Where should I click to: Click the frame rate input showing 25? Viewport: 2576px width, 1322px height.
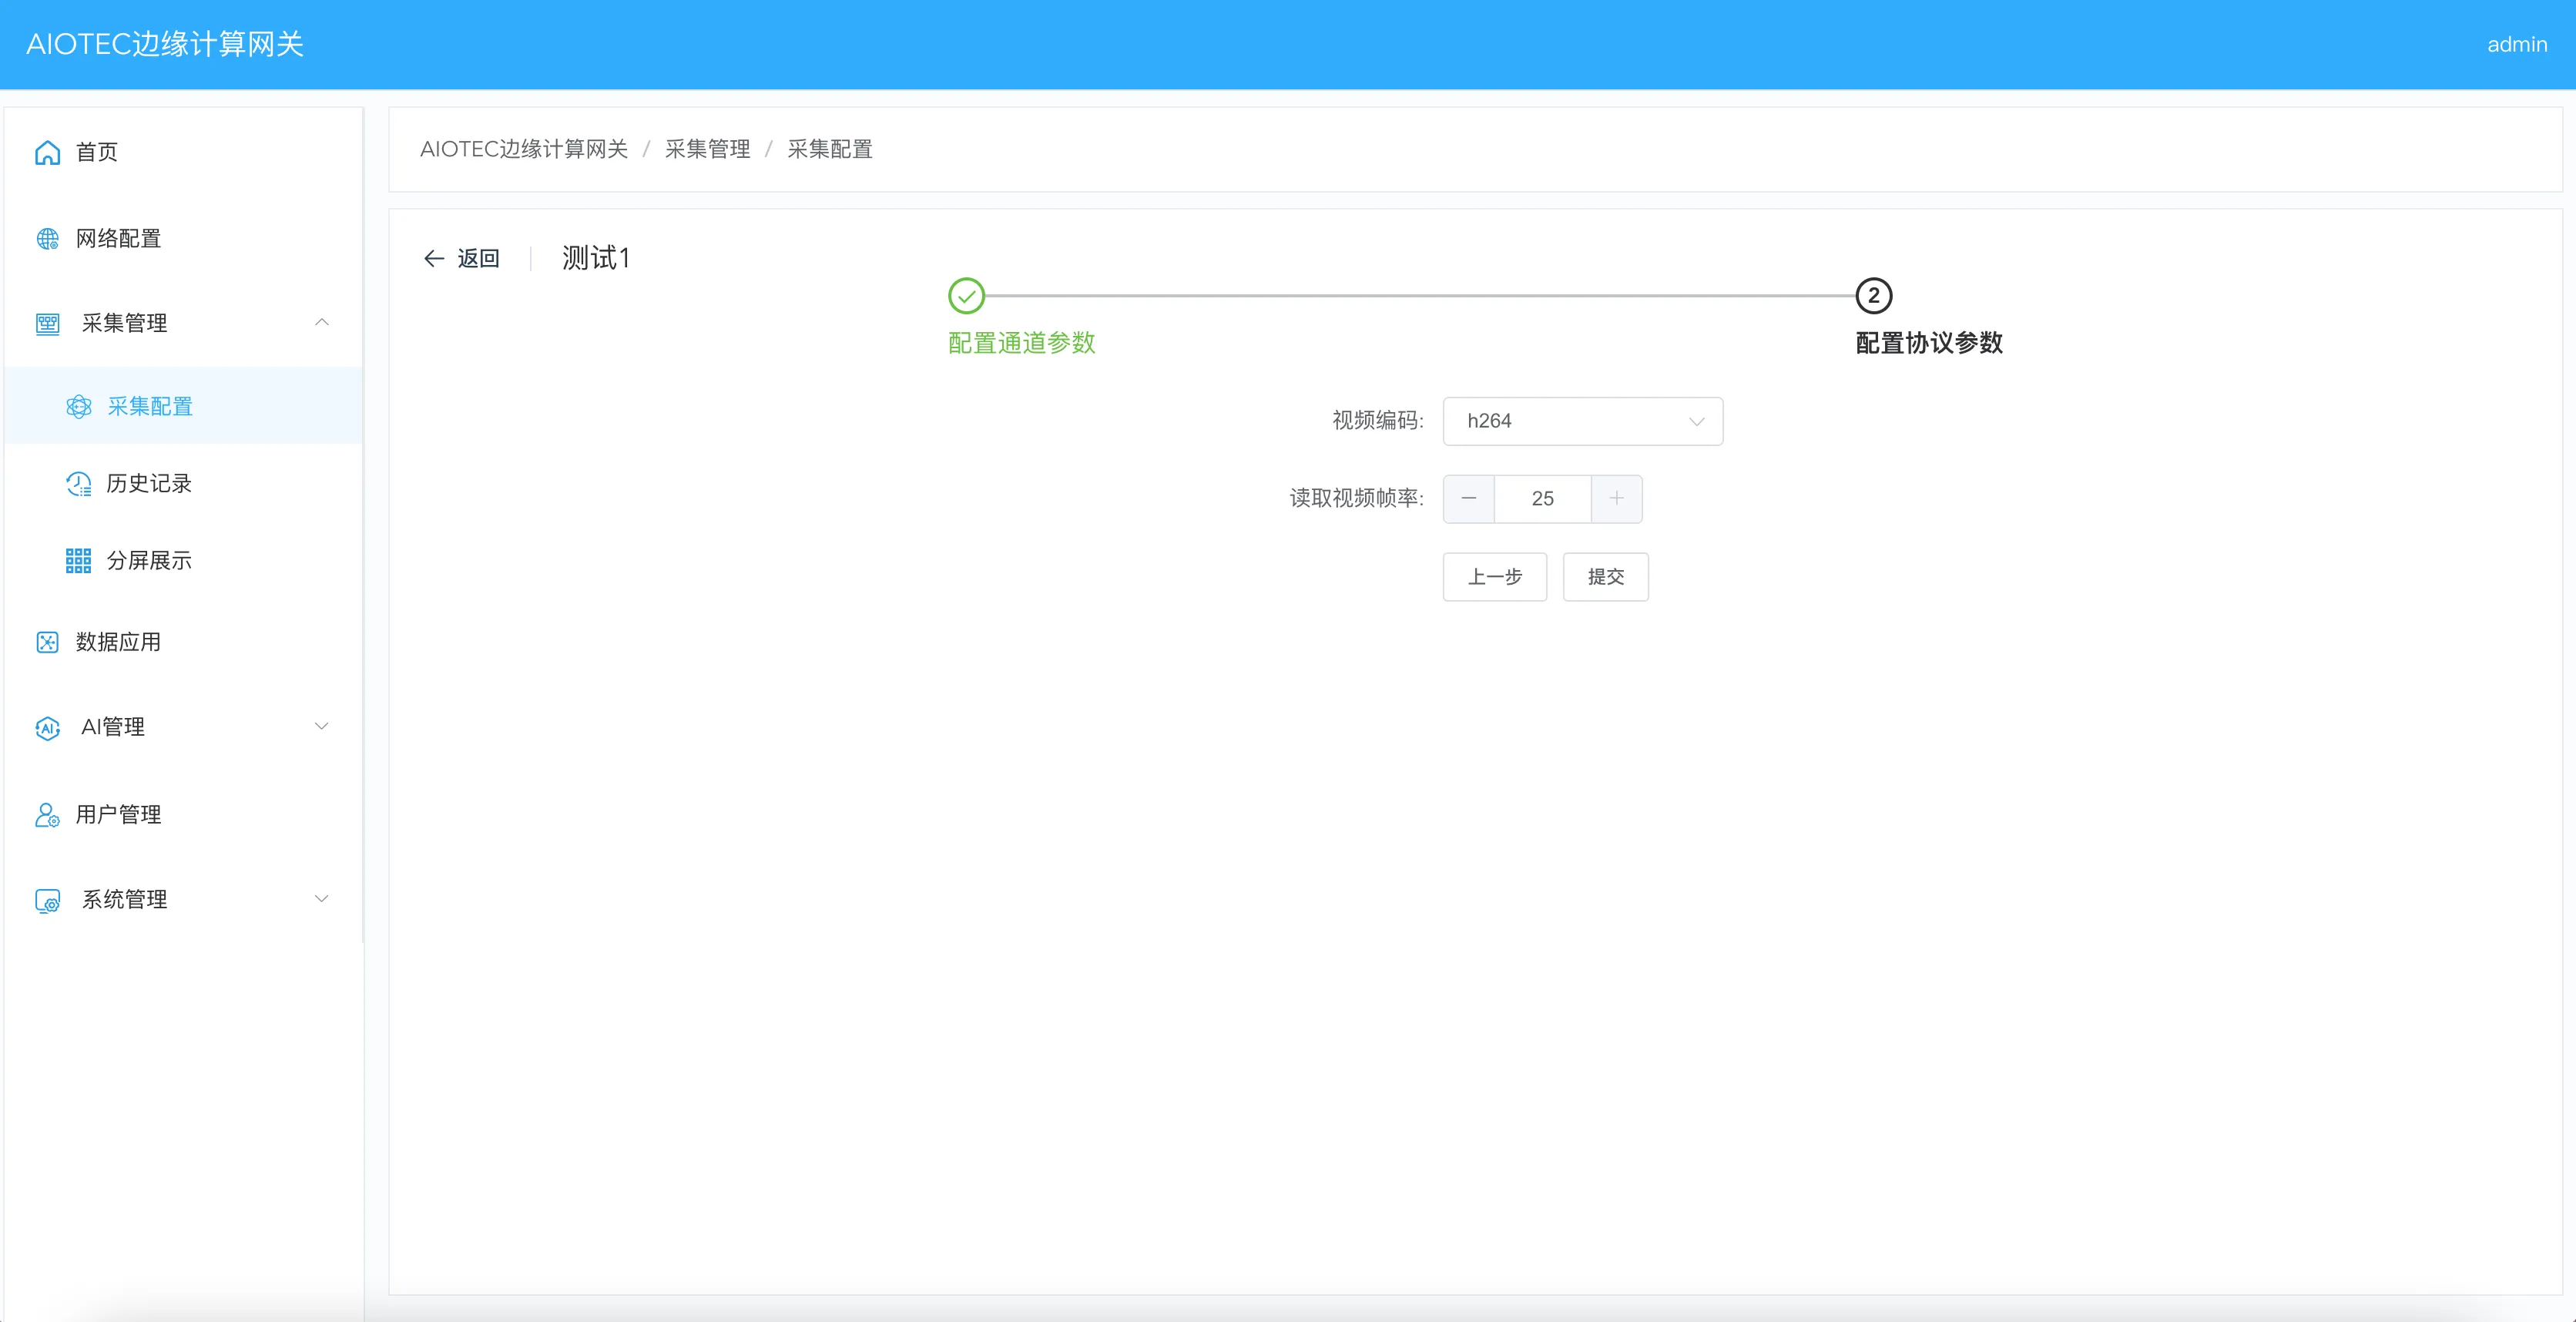point(1542,498)
